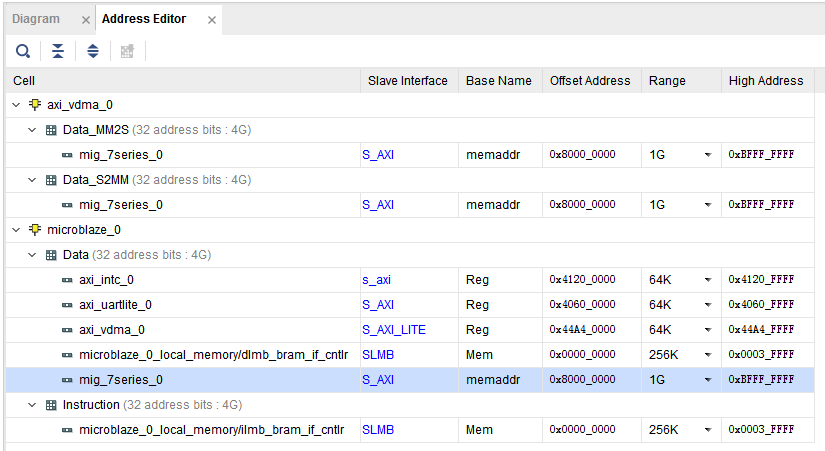Click the Search magnifier icon in toolbar

click(22, 51)
